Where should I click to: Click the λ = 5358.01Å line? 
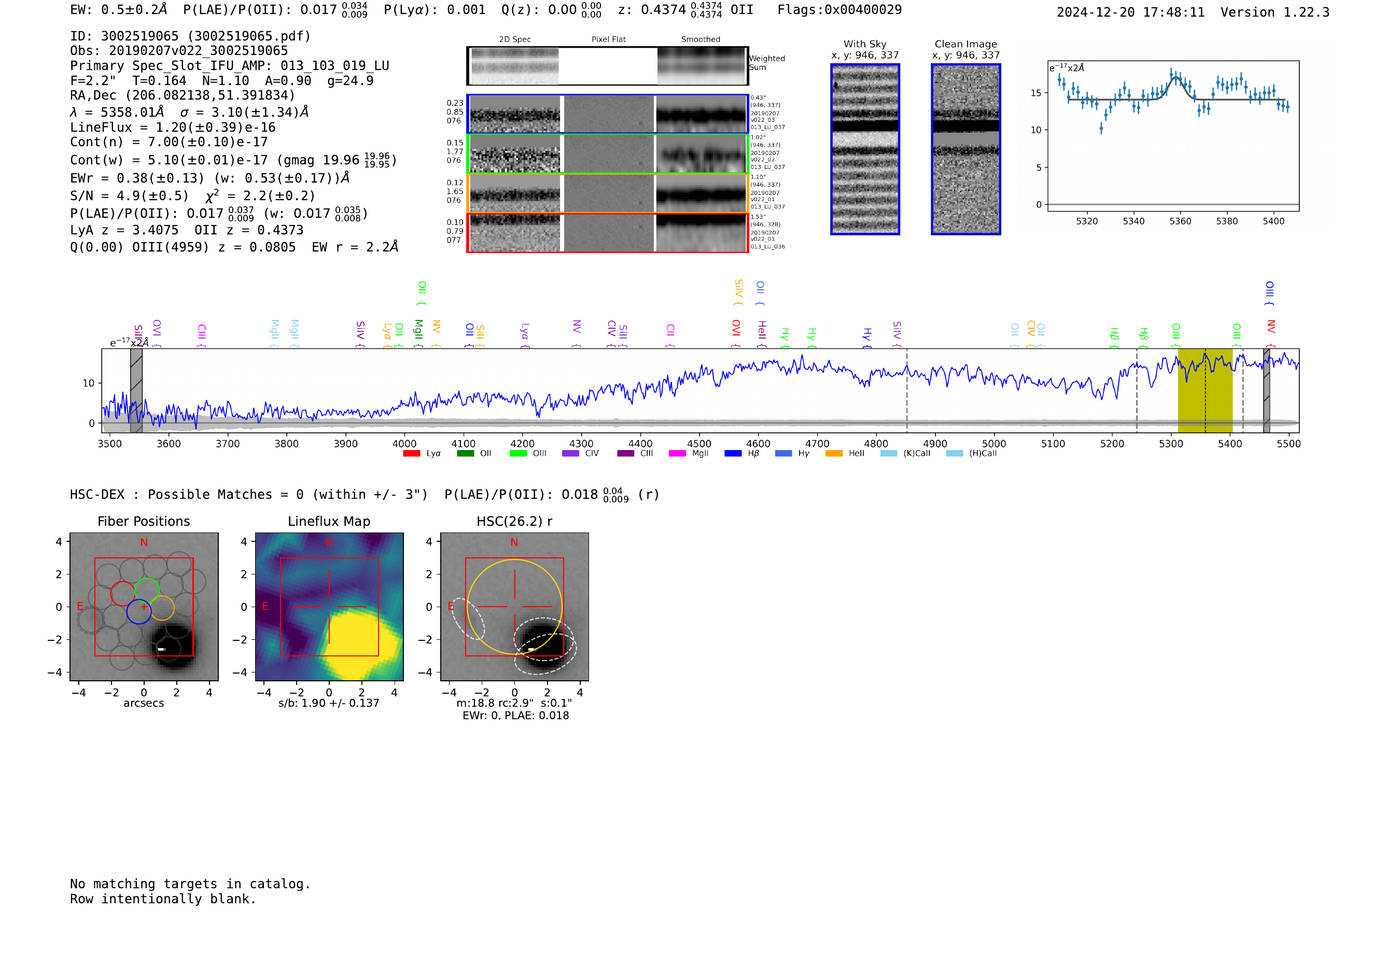tap(190, 112)
